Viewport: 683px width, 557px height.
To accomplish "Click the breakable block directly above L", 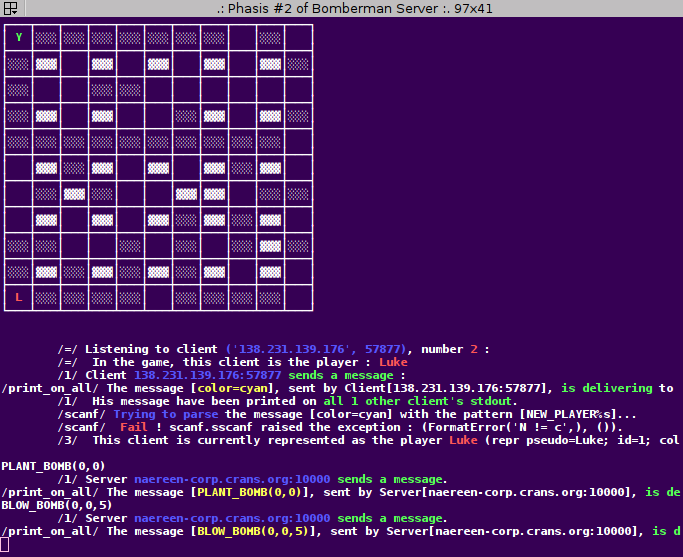I will click(x=18, y=272).
